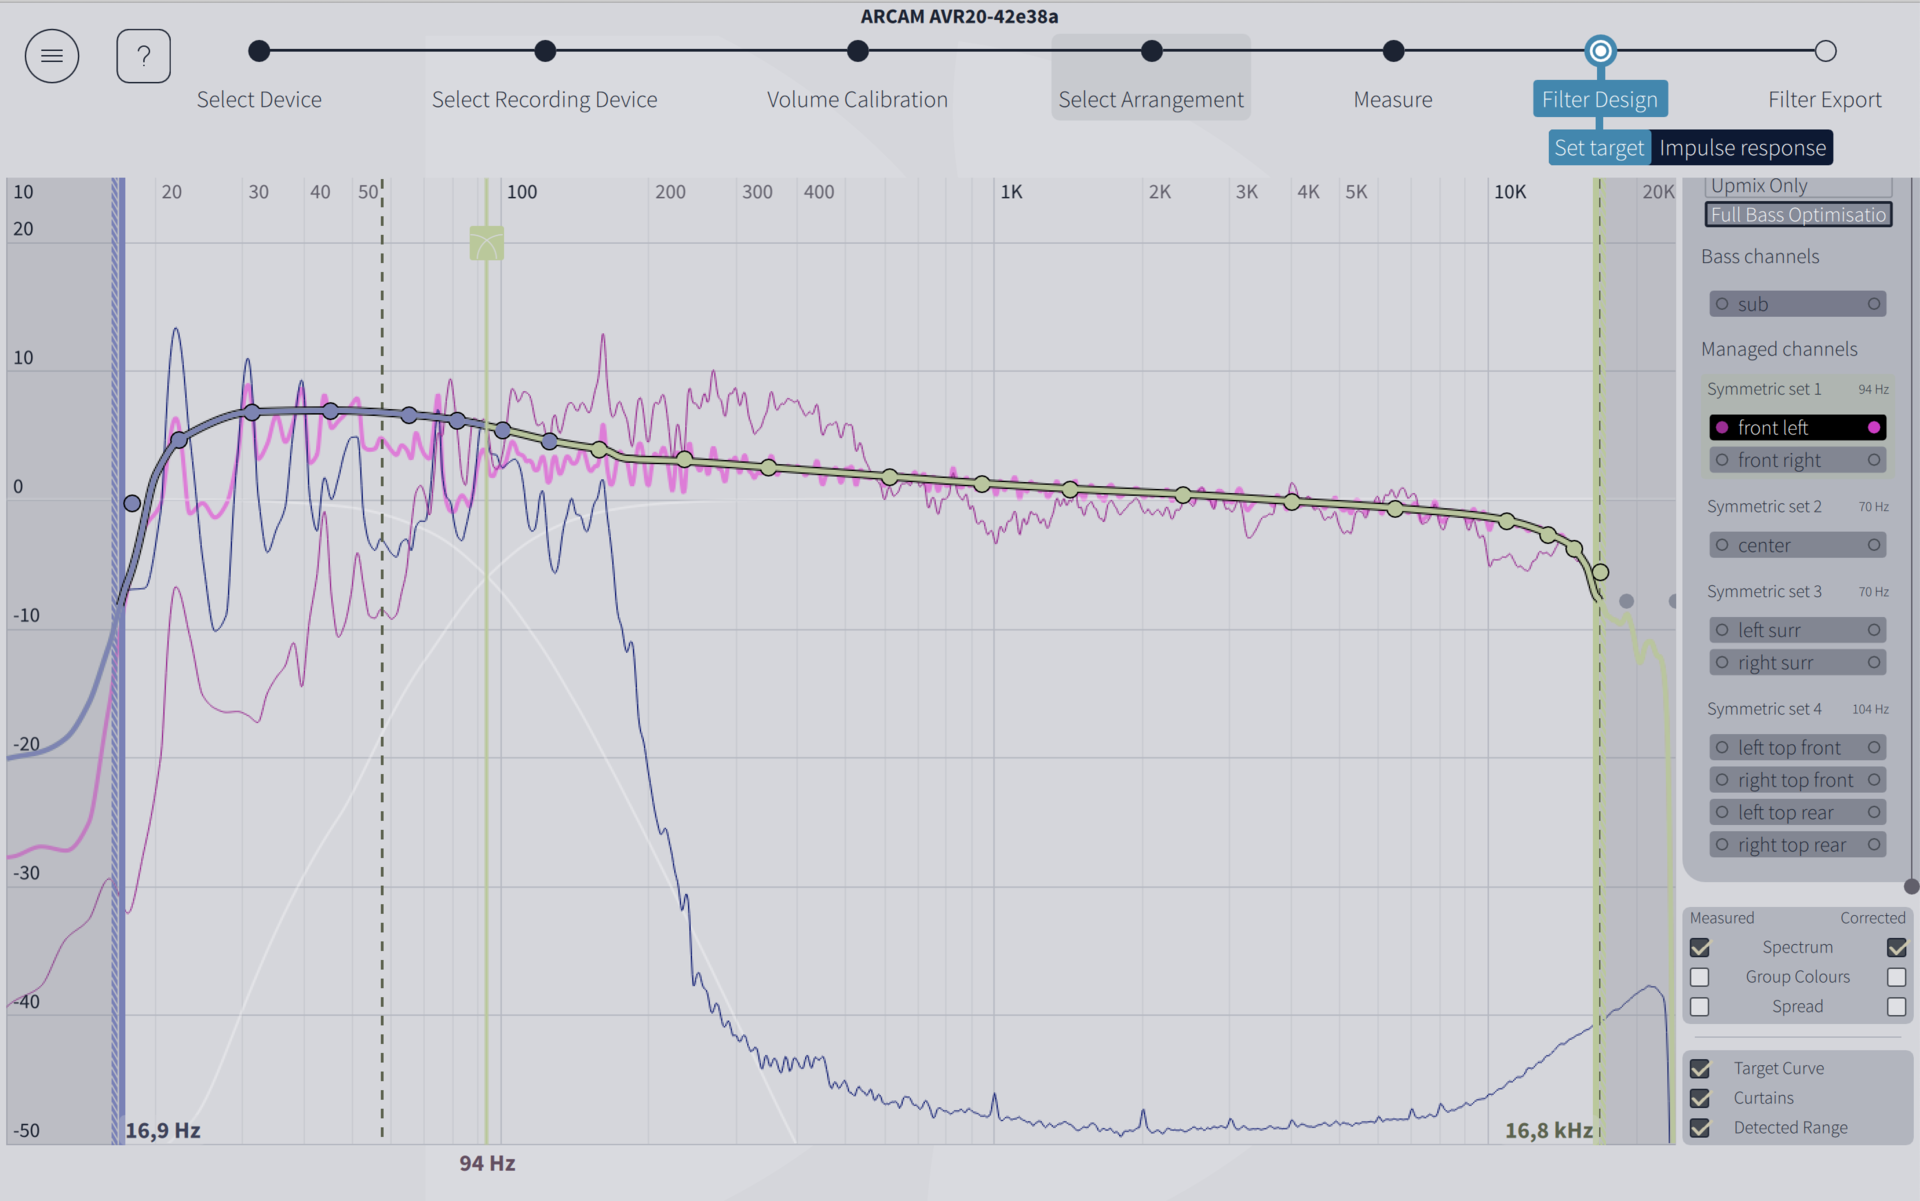This screenshot has width=1920, height=1201.
Task: Click the magenta dot on front left channel
Action: click(x=1873, y=428)
